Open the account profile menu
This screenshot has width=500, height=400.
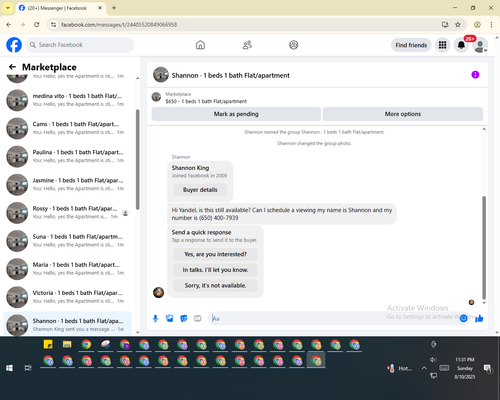[480, 45]
